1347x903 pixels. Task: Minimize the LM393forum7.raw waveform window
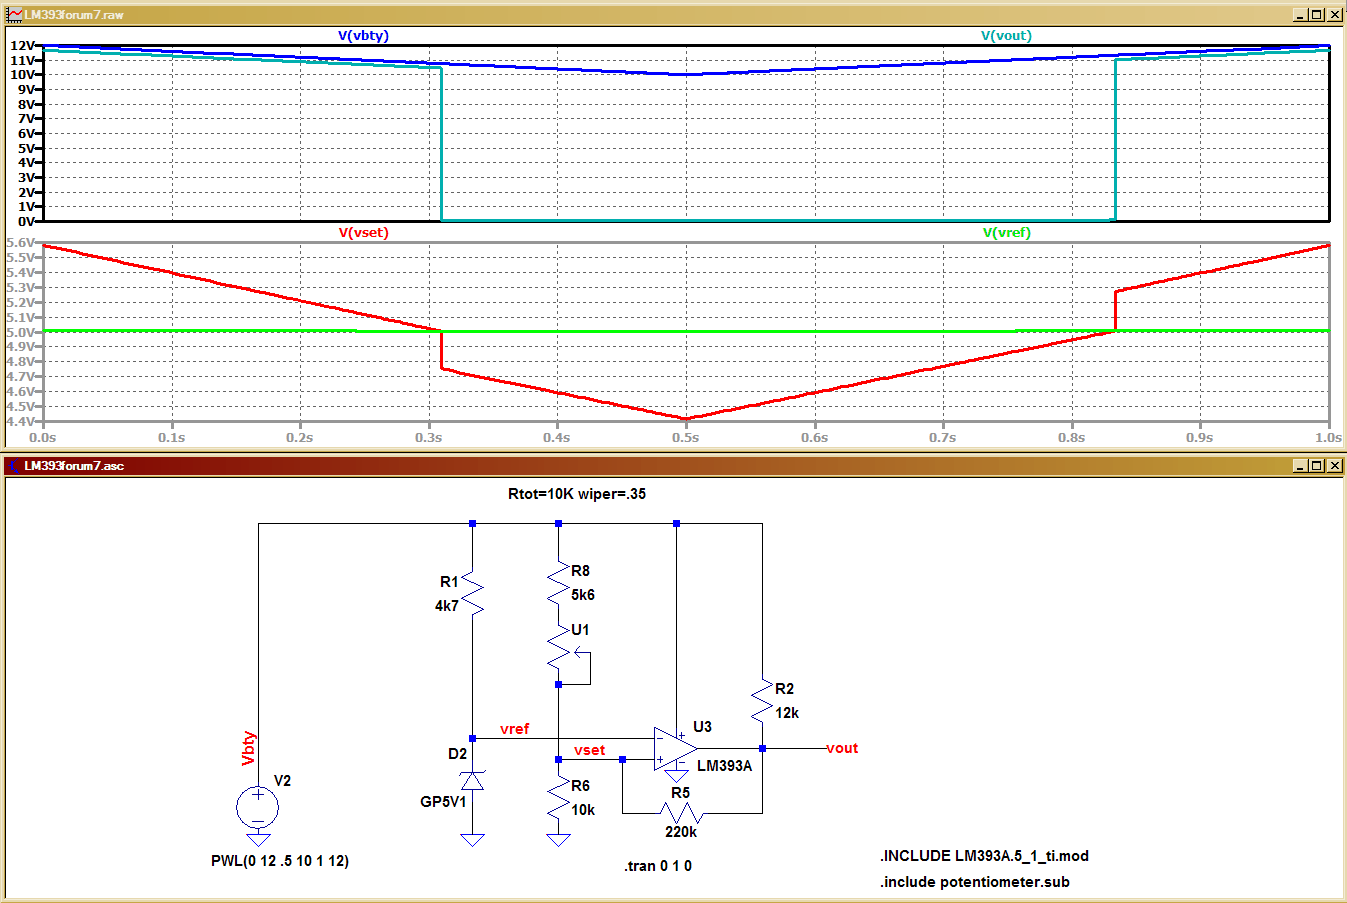pyautogui.click(x=1300, y=14)
